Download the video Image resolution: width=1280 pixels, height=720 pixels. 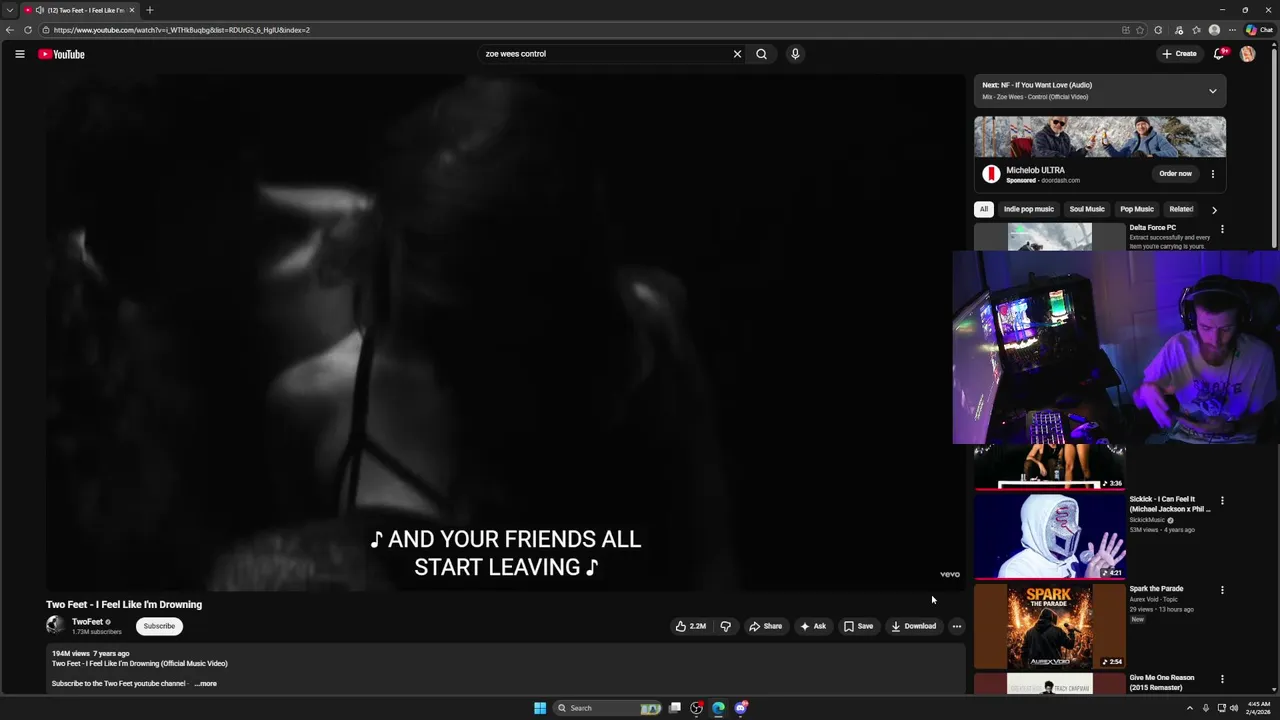click(x=913, y=626)
